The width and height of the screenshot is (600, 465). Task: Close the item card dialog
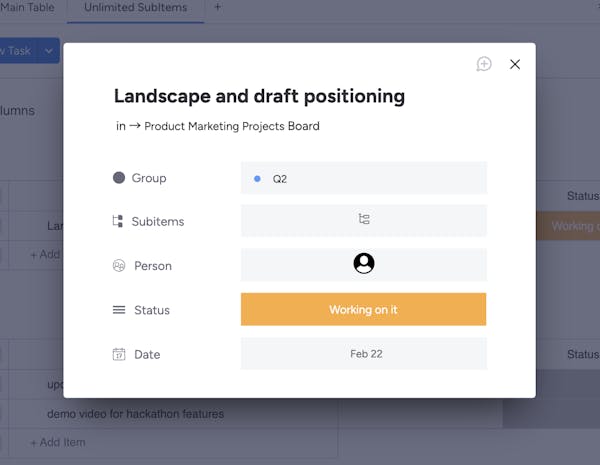coord(515,64)
